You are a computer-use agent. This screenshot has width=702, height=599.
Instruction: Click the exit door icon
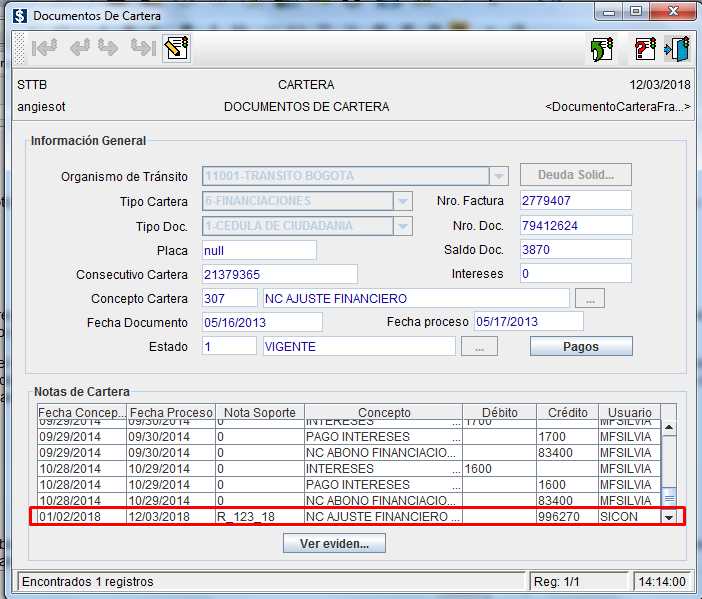(677, 49)
